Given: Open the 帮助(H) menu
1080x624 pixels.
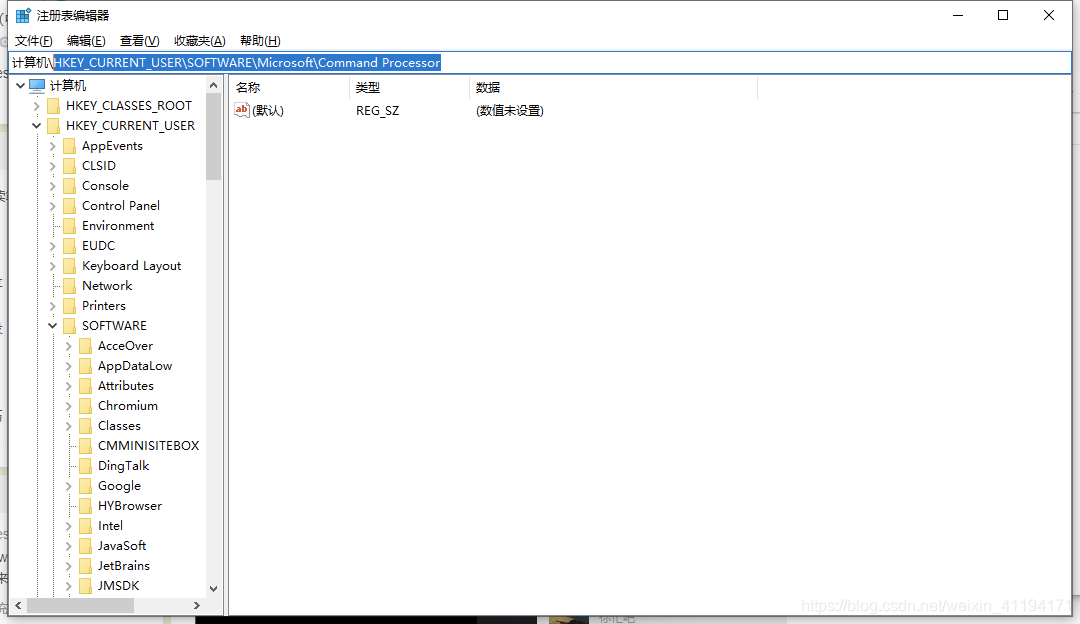Looking at the screenshot, I should coord(260,41).
